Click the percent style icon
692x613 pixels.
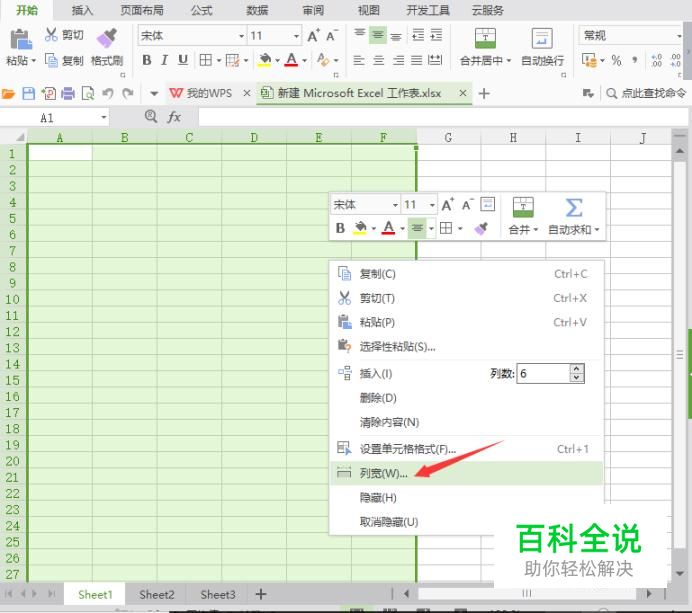pos(617,60)
